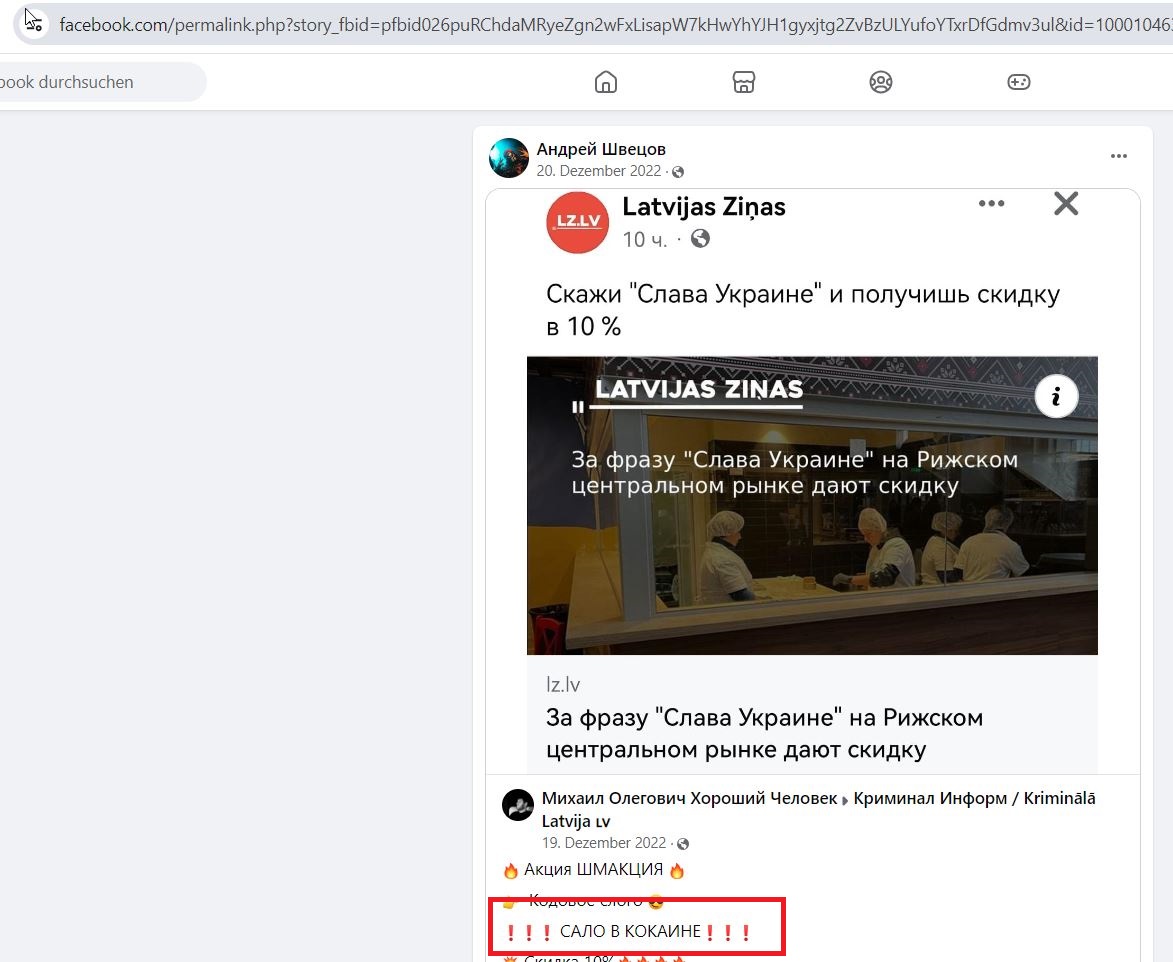Click the info i button on article image
1173x962 pixels.
pyautogui.click(x=1056, y=396)
